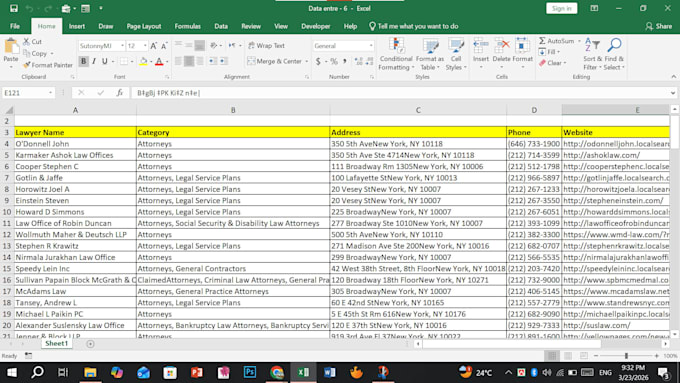This screenshot has height=383, width=680.
Task: Open Conditional Formatting dropdown
Action: point(396,54)
